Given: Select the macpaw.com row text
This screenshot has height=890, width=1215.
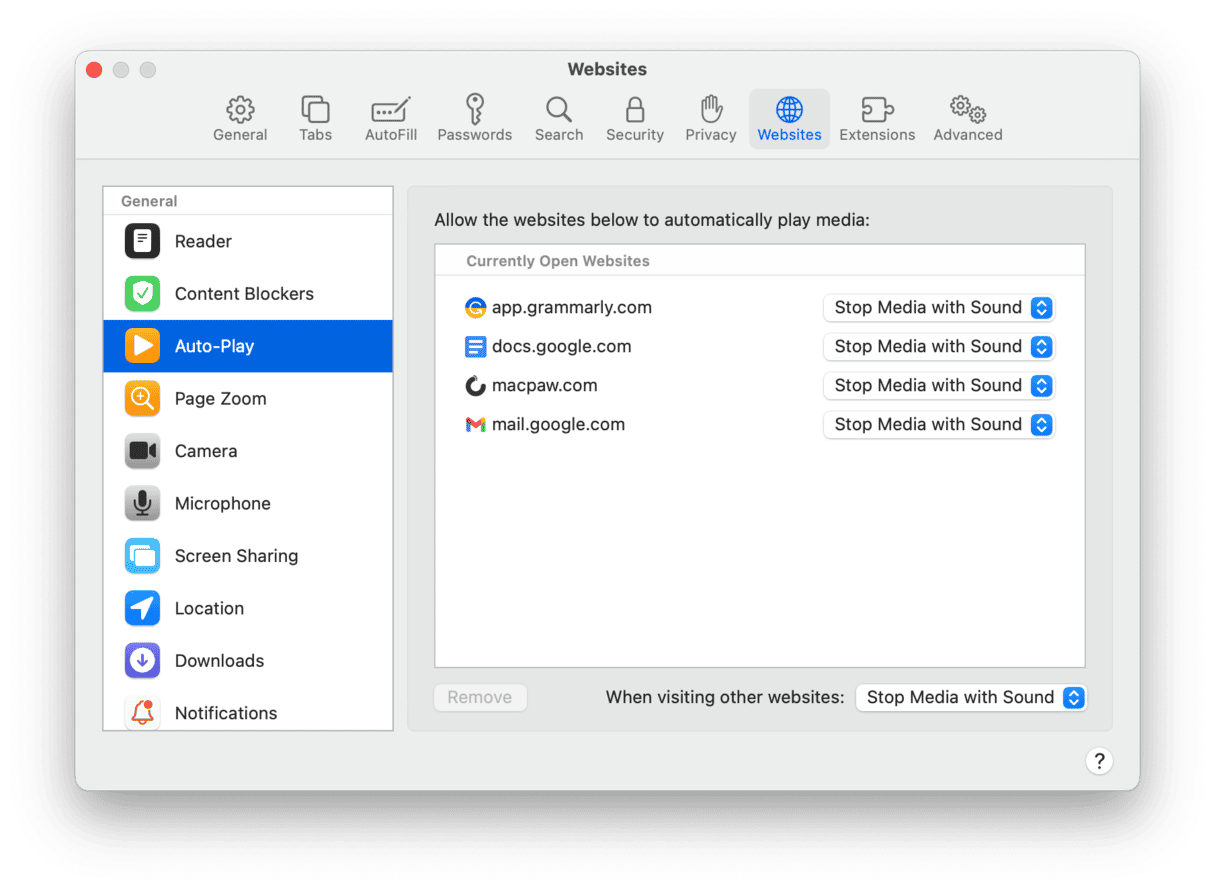Looking at the screenshot, I should coord(545,386).
